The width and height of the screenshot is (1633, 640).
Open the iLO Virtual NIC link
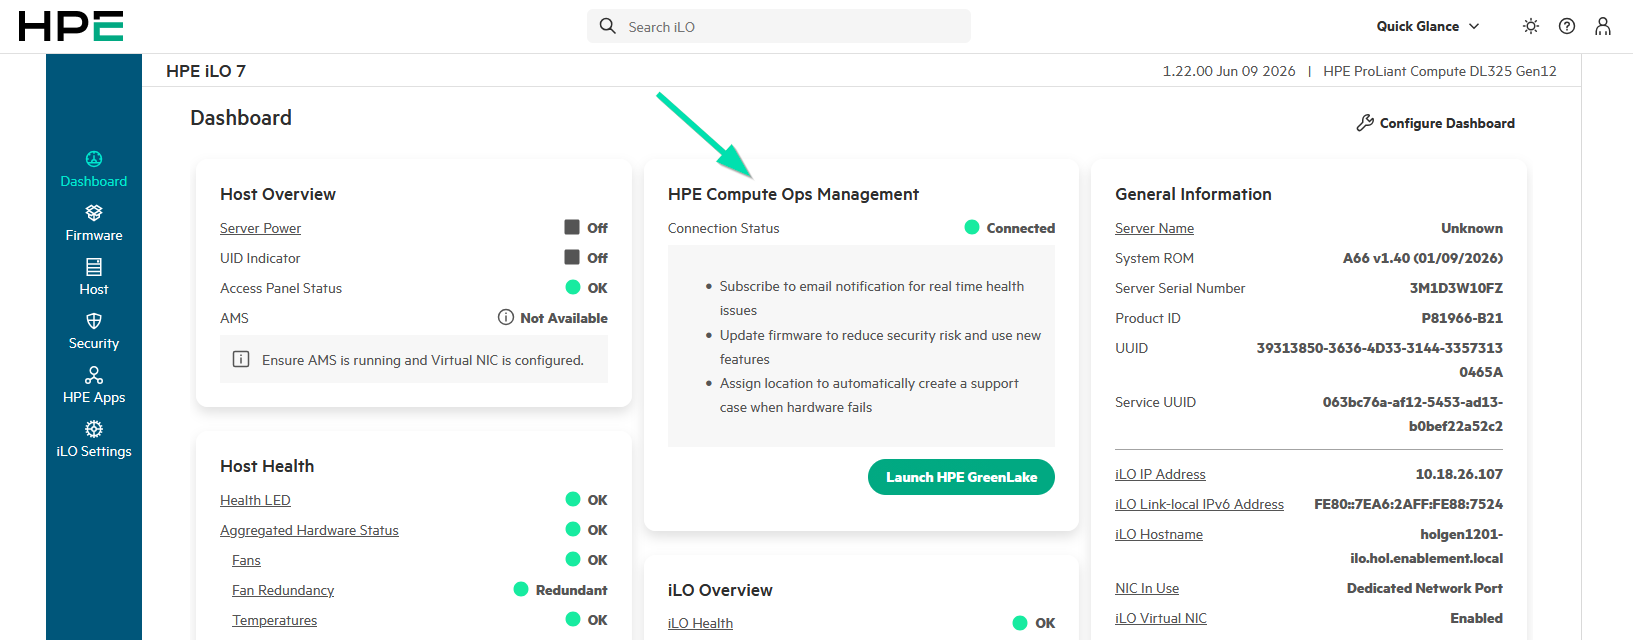[x=1161, y=618]
